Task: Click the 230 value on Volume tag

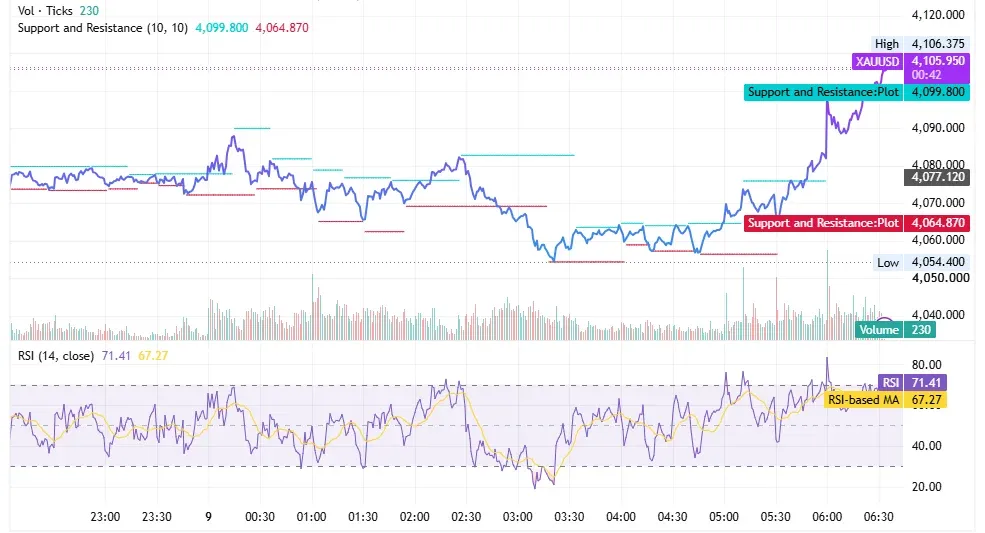Action: coord(921,330)
